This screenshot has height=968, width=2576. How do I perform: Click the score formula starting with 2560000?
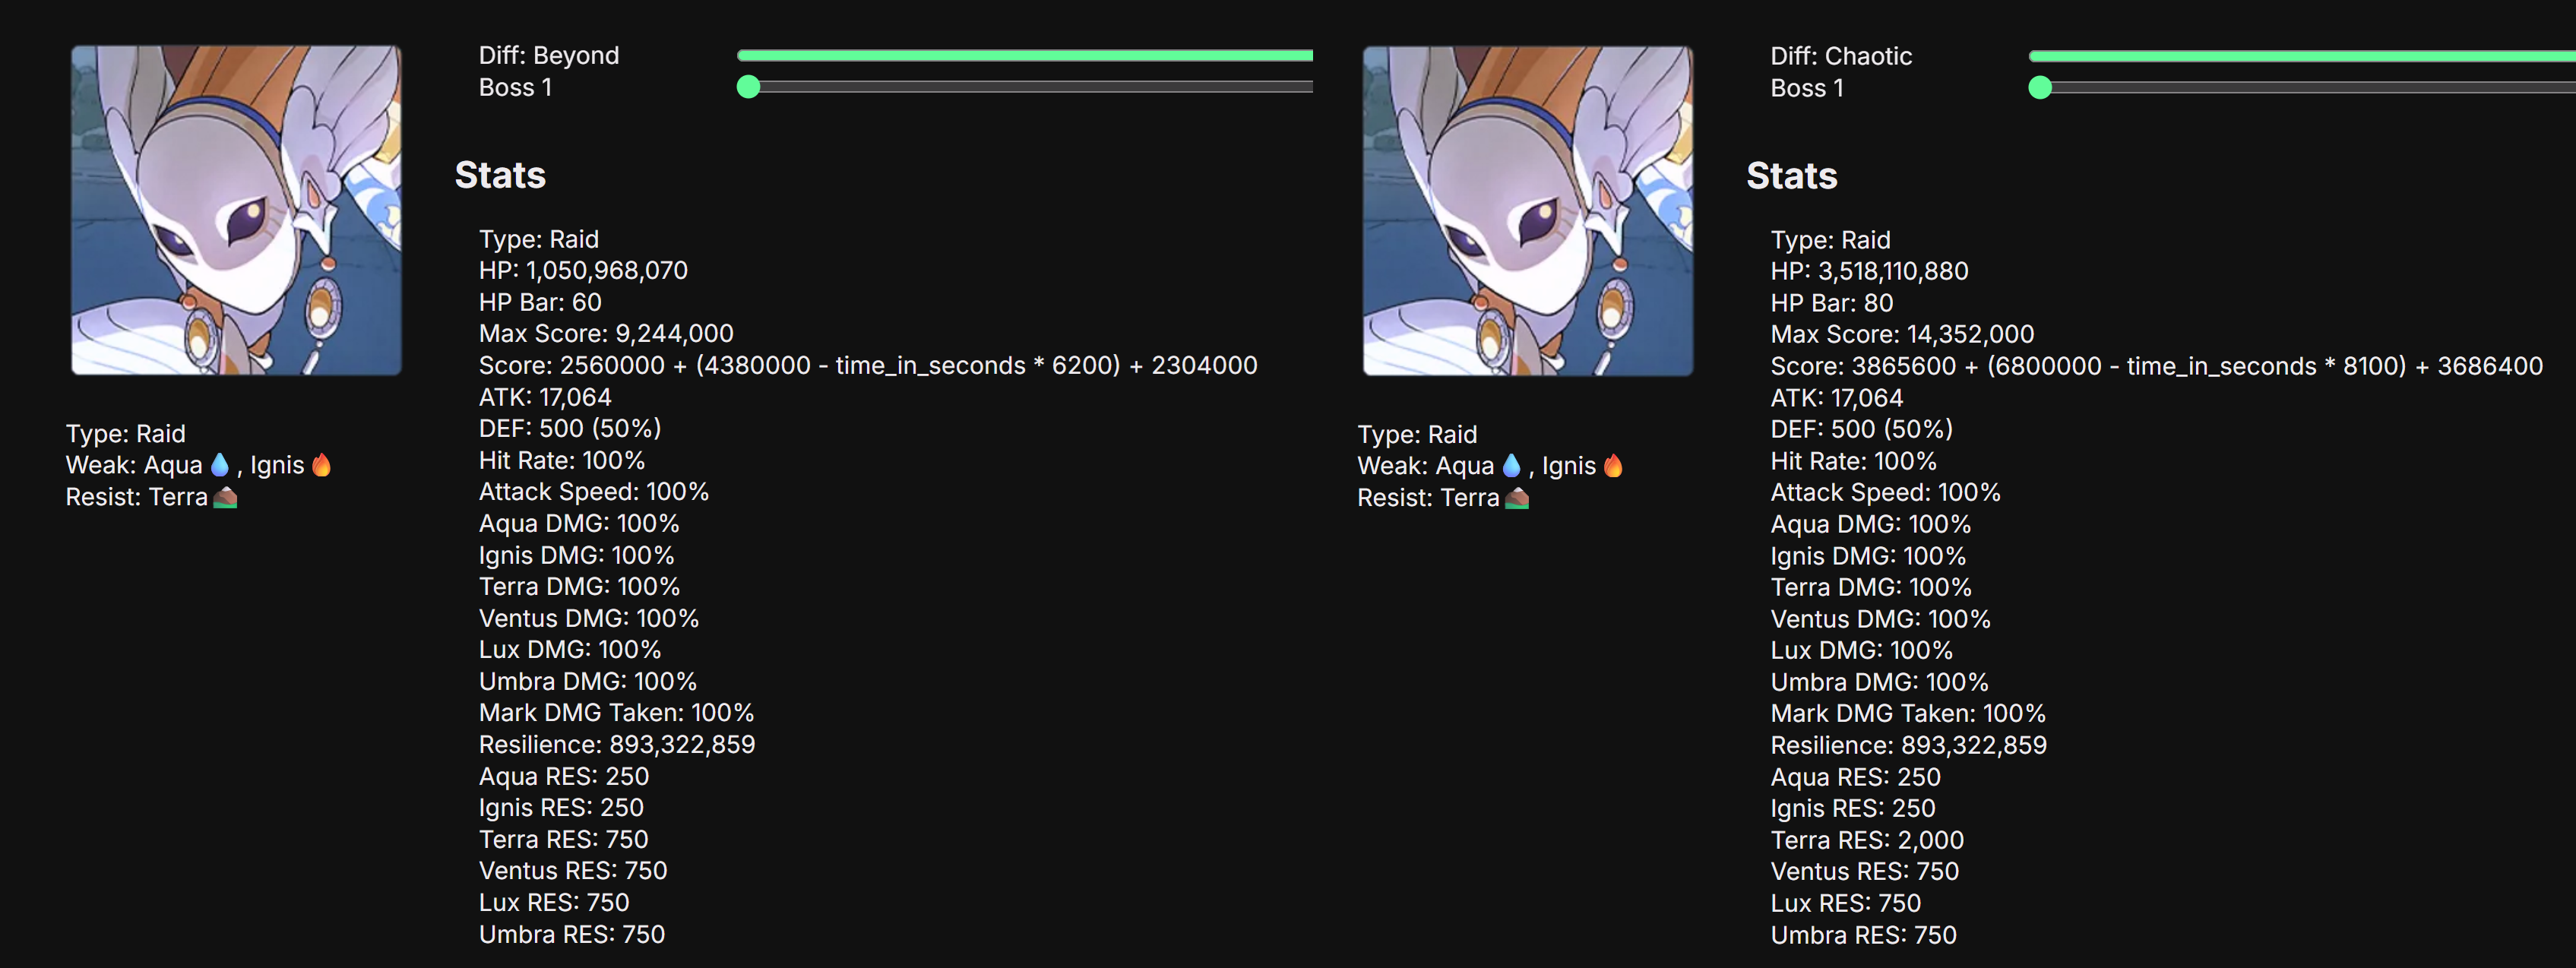[x=868, y=365]
